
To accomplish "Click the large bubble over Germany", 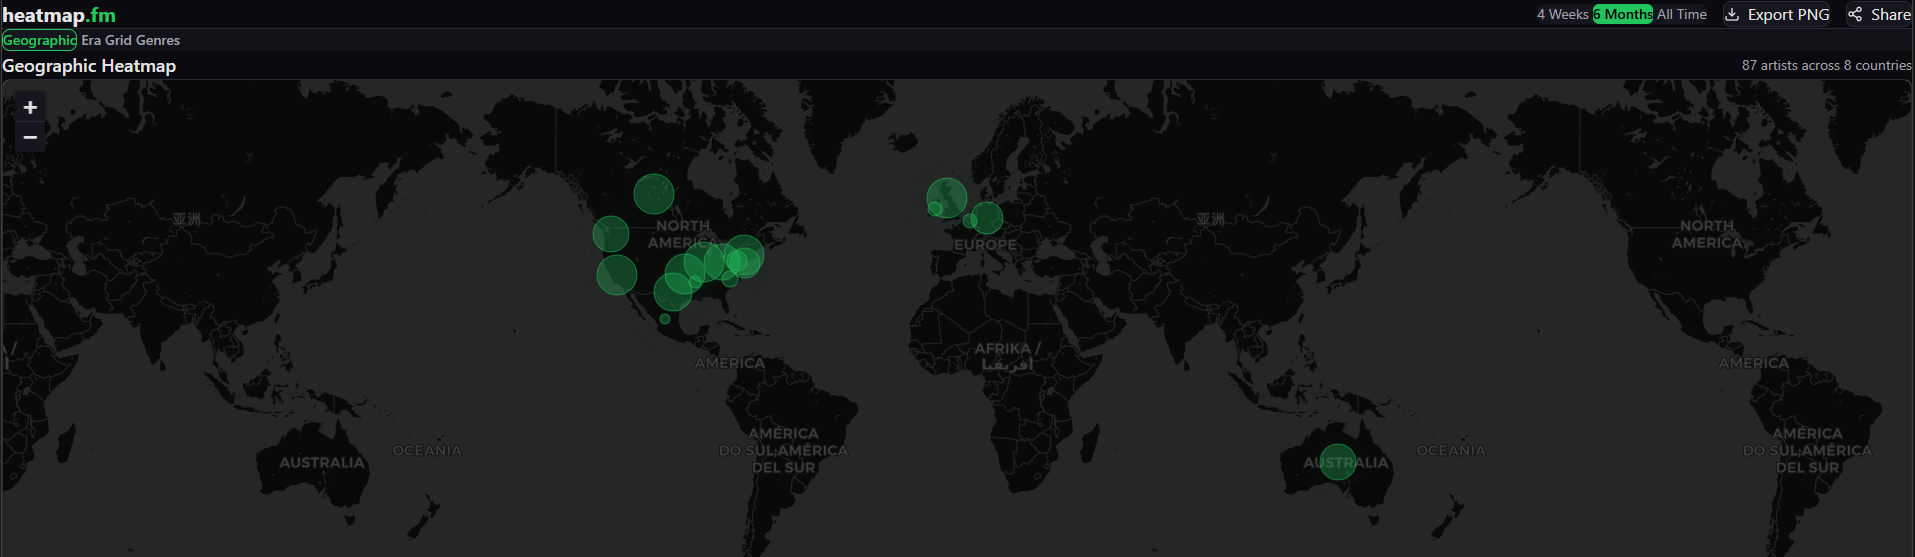I will tap(987, 218).
